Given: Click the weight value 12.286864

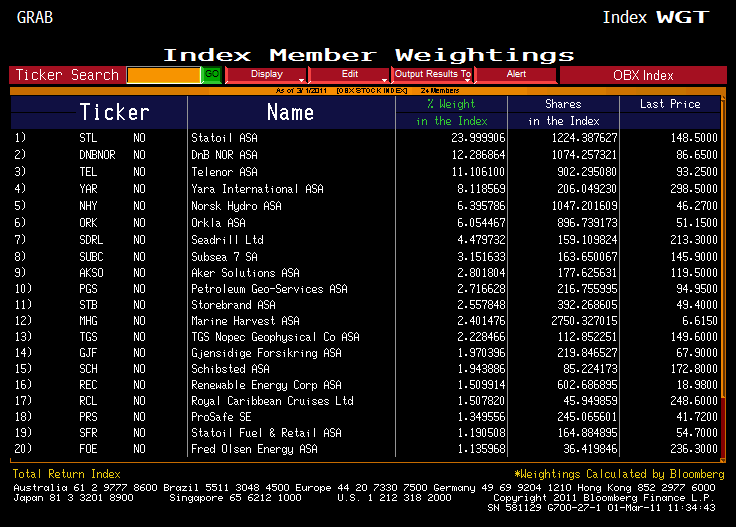Looking at the screenshot, I should (478, 155).
